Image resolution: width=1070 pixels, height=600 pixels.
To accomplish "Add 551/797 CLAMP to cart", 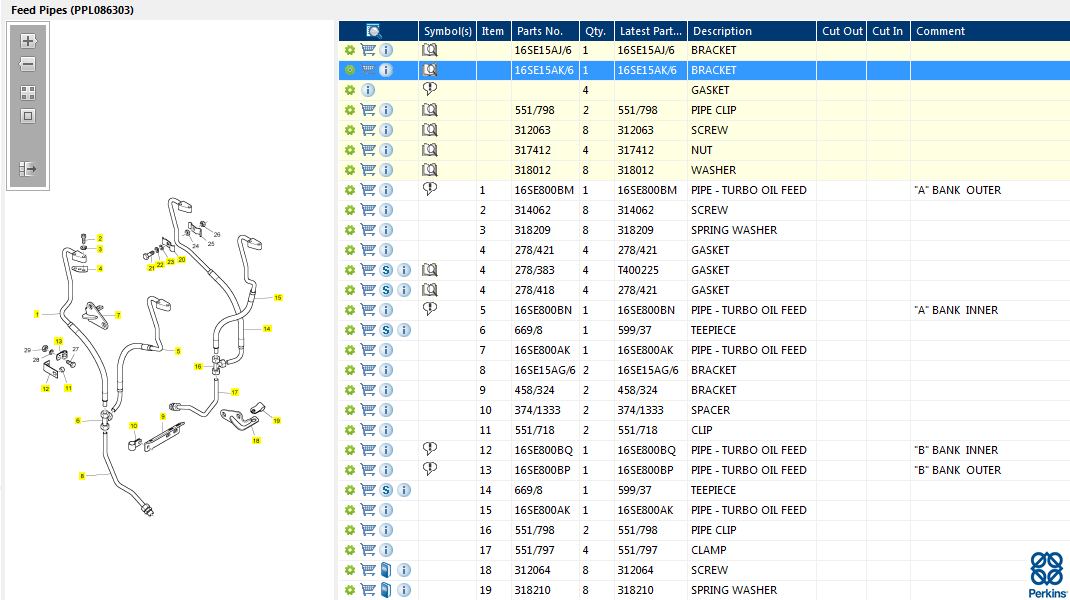I will pyautogui.click(x=368, y=550).
